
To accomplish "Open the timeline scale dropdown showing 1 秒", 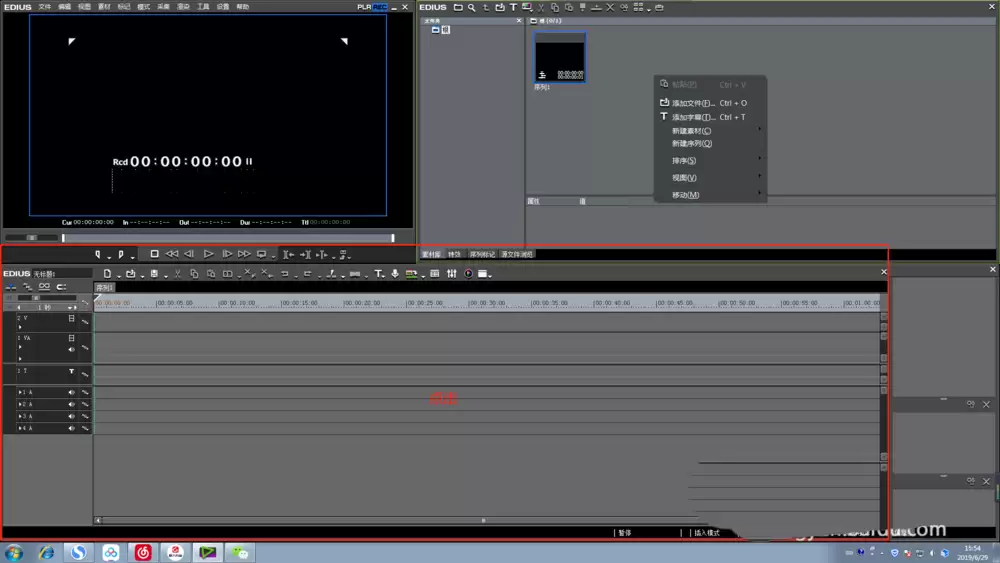I will click(x=47, y=307).
